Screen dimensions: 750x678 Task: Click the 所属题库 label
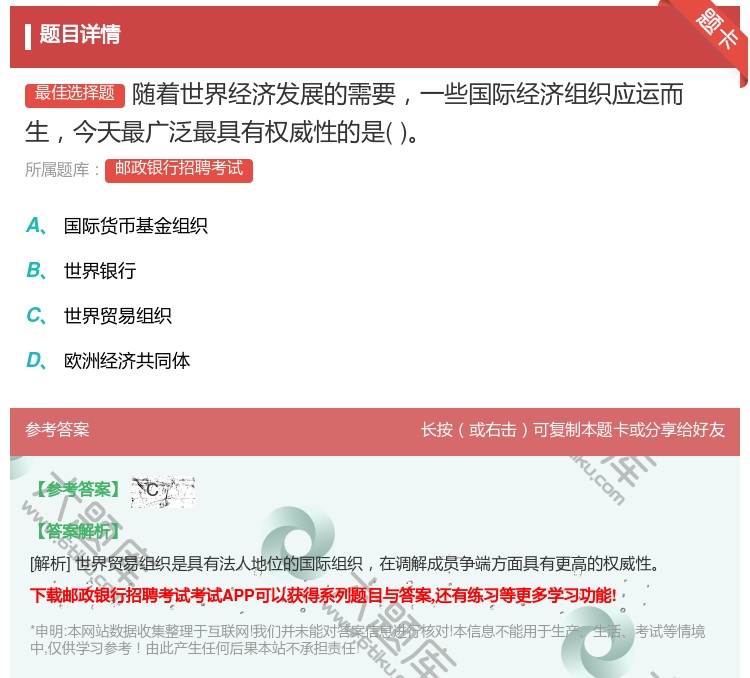point(62,170)
